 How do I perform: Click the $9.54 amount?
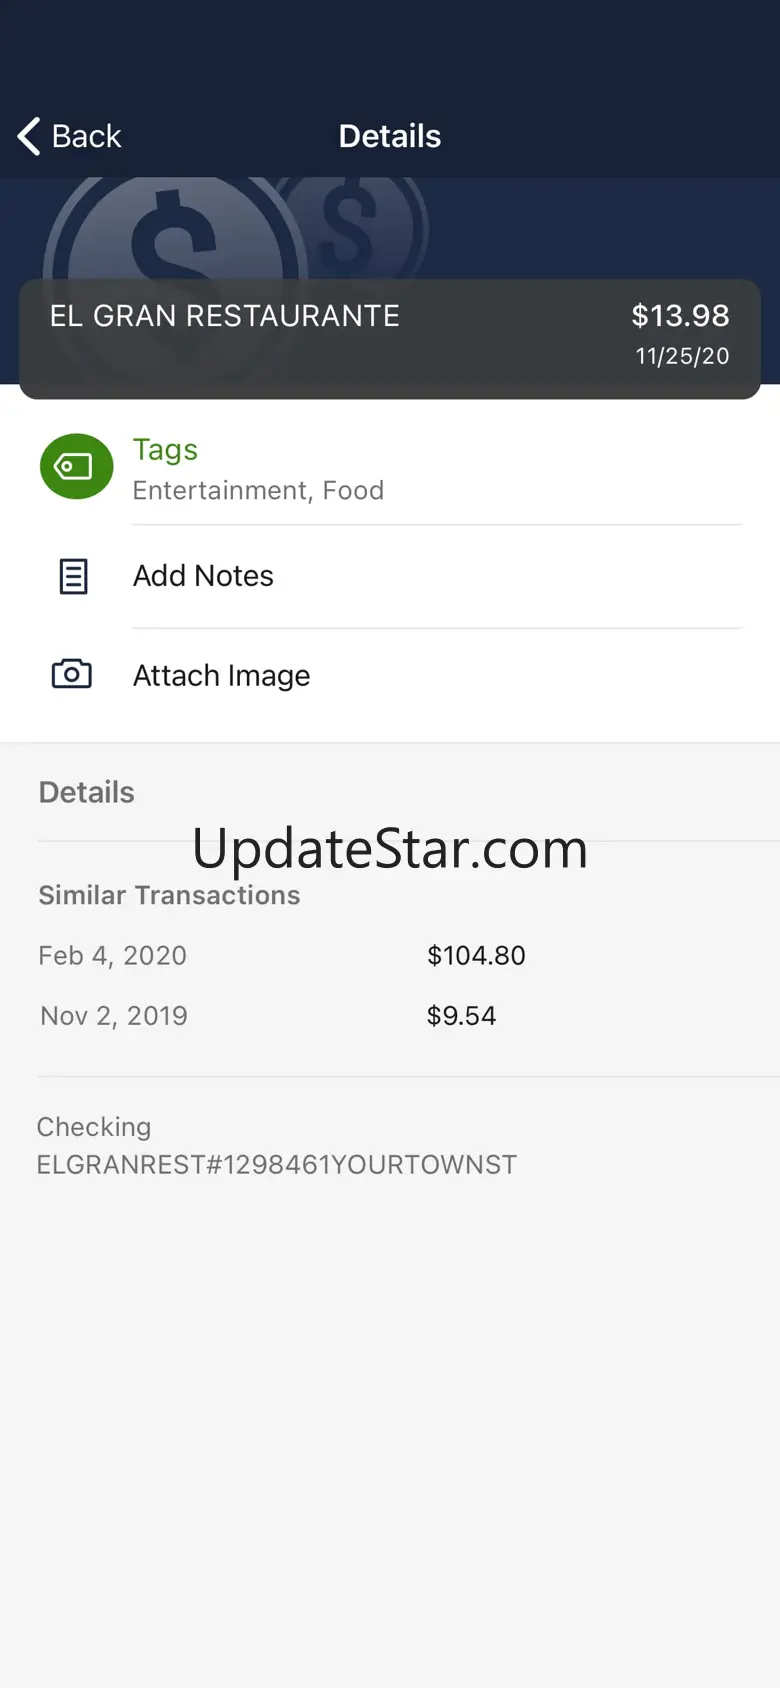click(x=461, y=1016)
